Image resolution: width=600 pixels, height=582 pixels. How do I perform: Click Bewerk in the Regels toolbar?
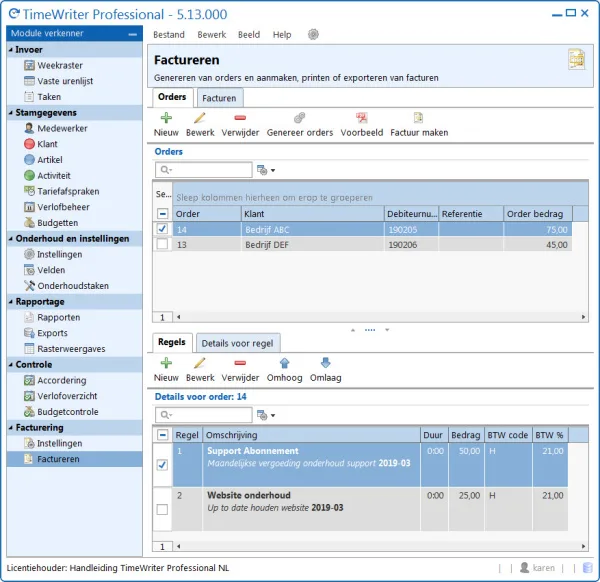(200, 370)
